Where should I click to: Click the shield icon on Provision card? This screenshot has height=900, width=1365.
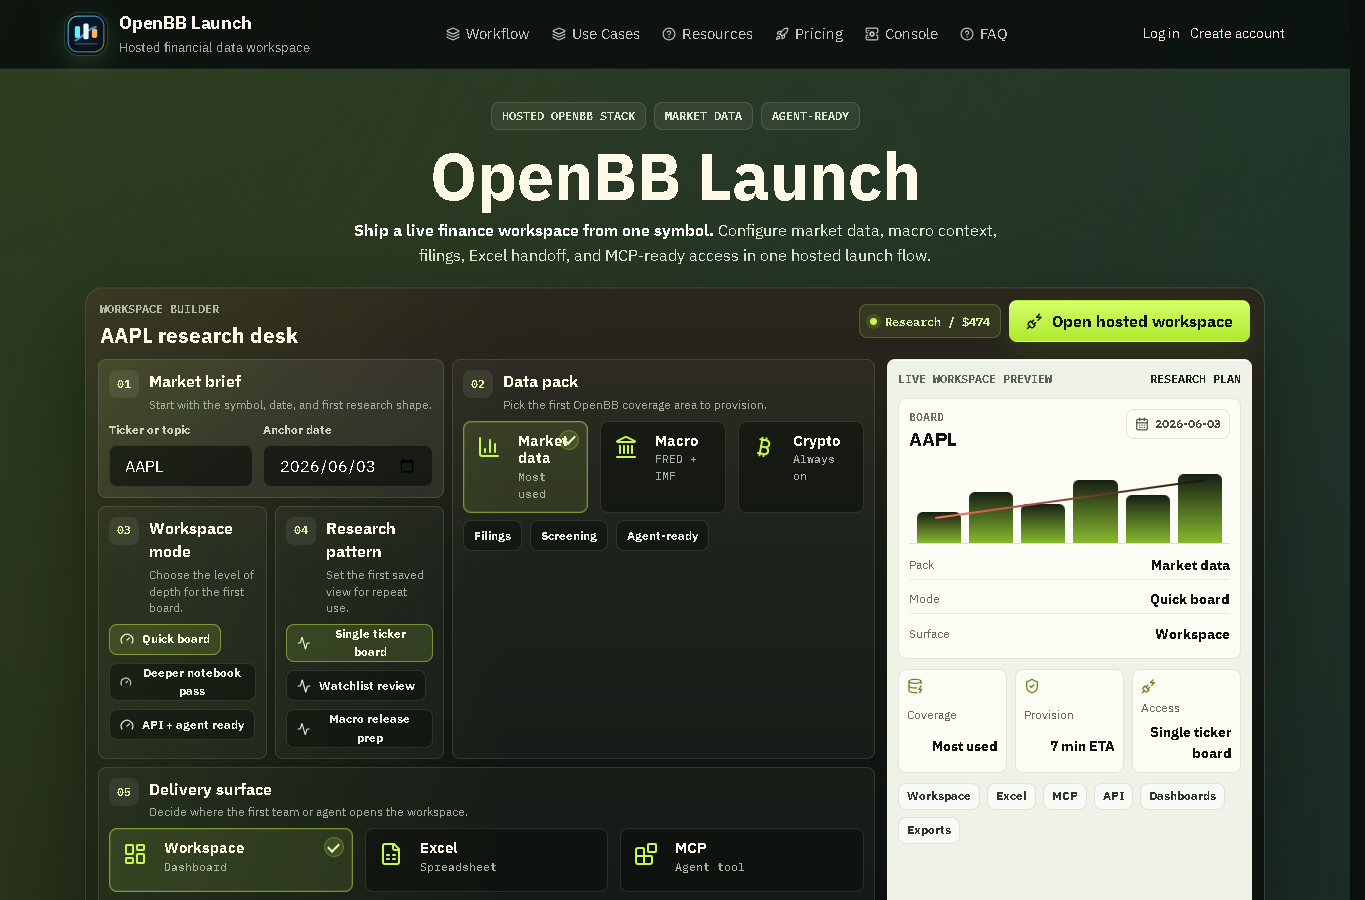coord(1032,686)
